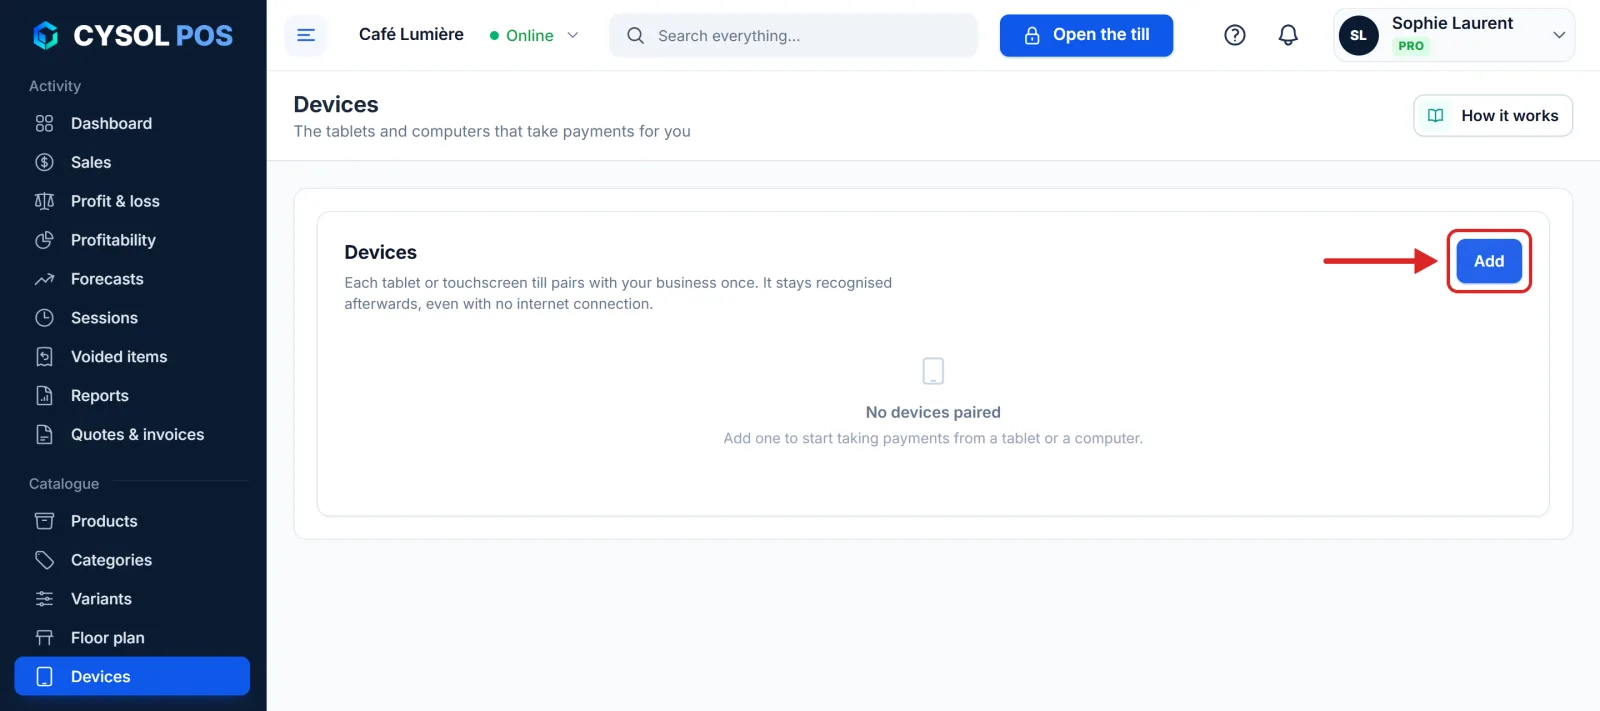Click the Variants sliders icon
Viewport: 1600px width, 711px height.
tap(44, 599)
